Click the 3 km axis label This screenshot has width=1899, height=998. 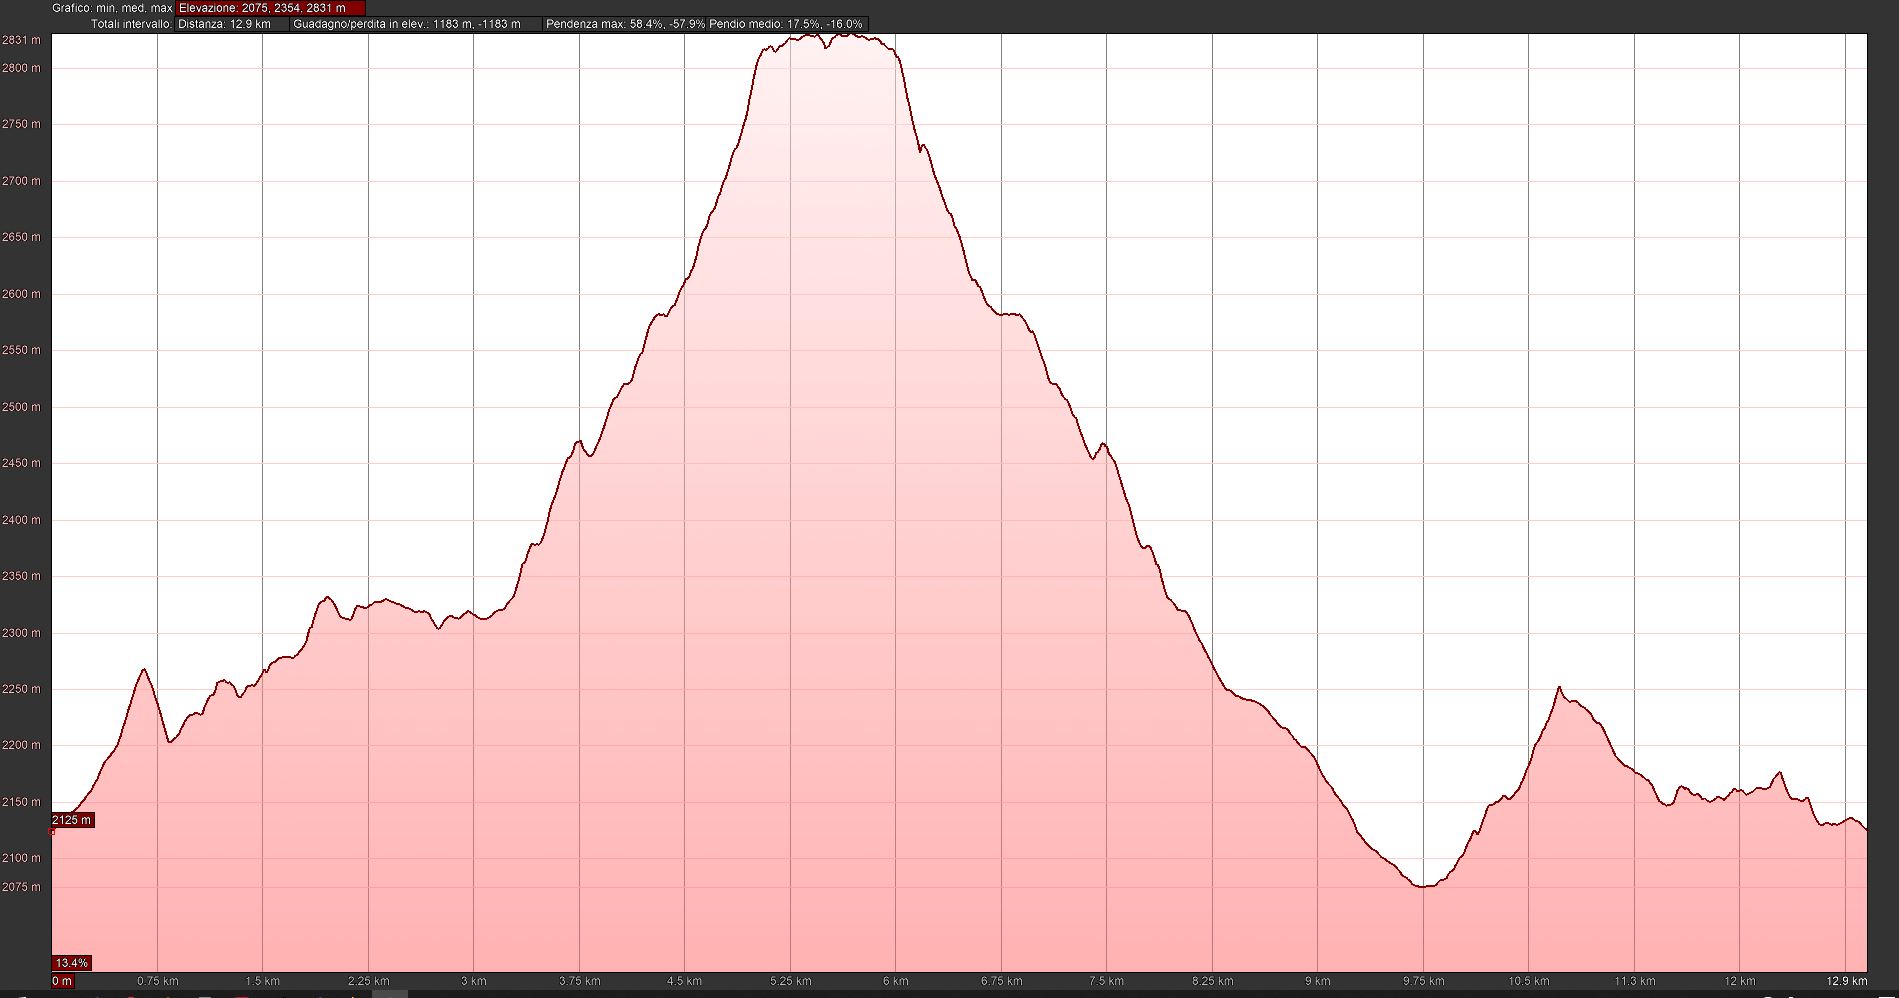point(474,981)
